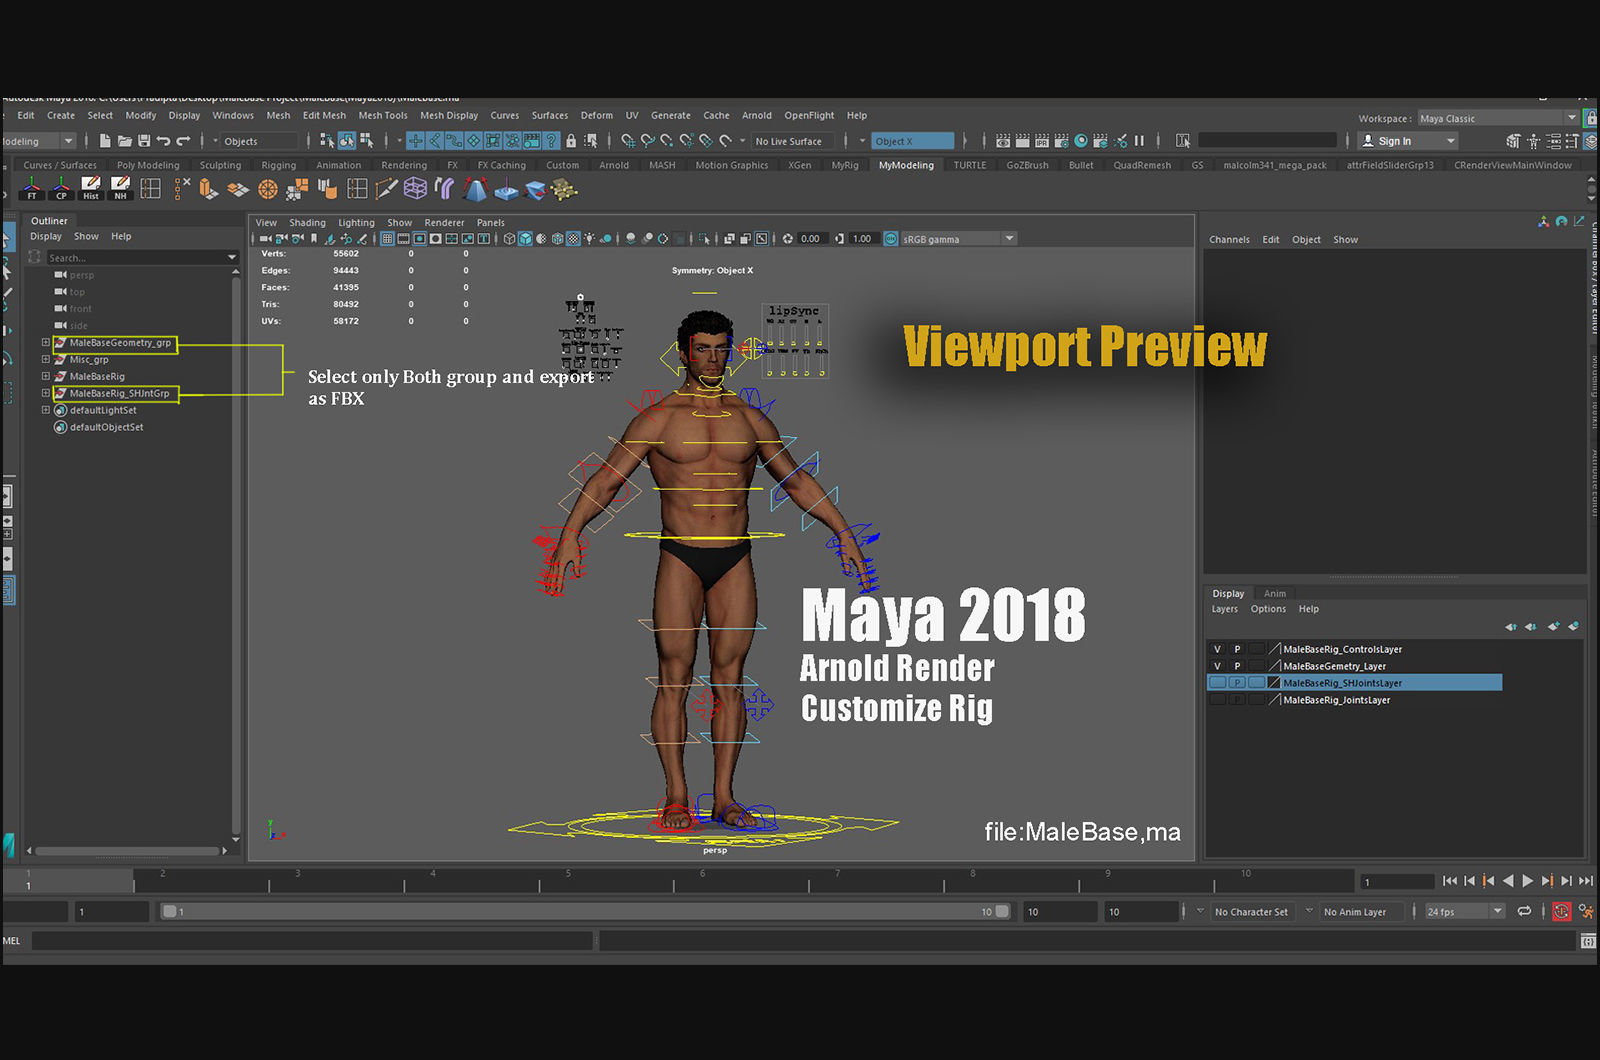Viewport: 1600px width, 1060px height.
Task: Click the No Character Set button
Action: [x=1251, y=911]
